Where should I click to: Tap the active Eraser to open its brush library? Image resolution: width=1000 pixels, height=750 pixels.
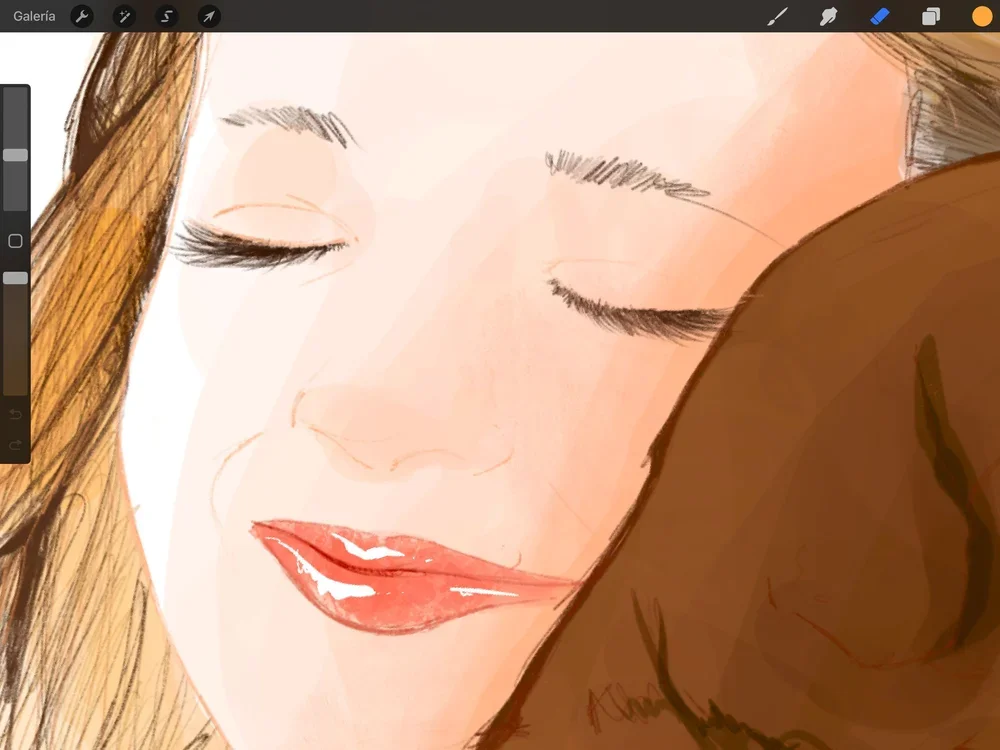point(879,15)
